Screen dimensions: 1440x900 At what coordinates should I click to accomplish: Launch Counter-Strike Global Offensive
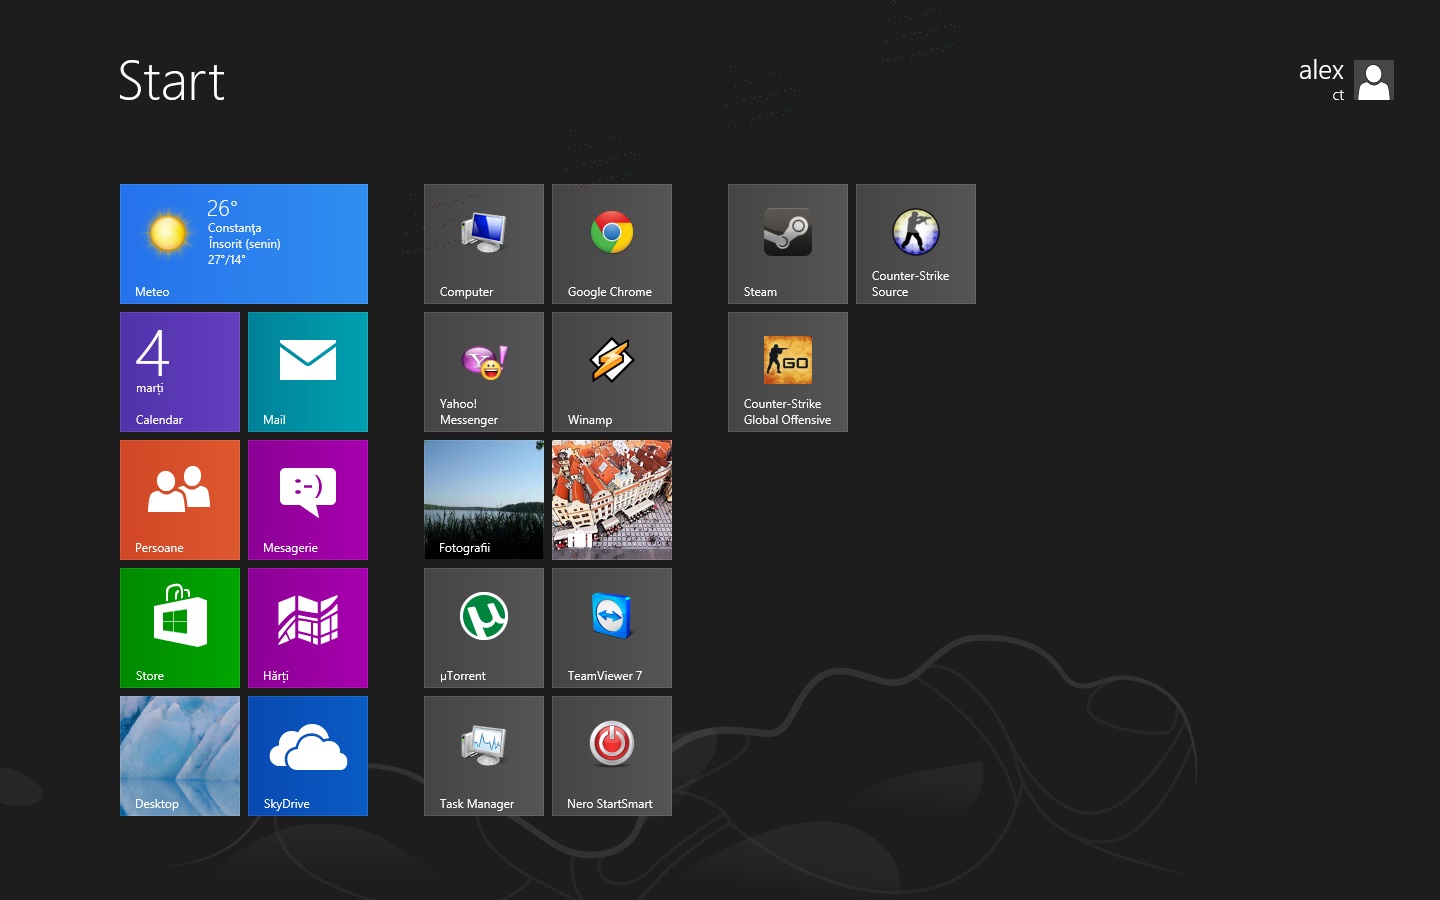point(788,372)
